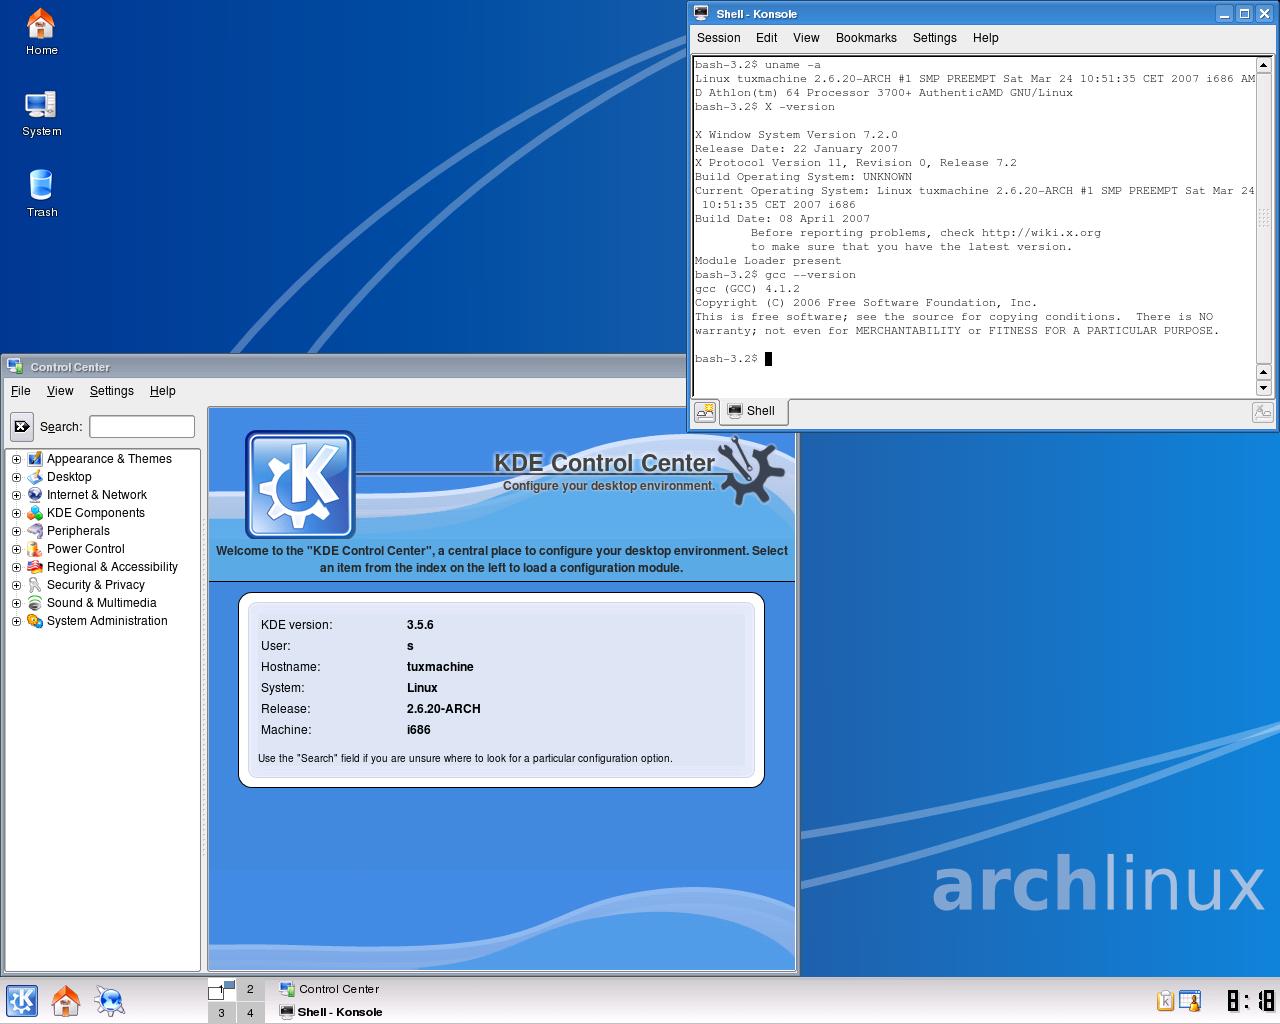
Task: Select Appearance & Themes in the tree
Action: [109, 459]
